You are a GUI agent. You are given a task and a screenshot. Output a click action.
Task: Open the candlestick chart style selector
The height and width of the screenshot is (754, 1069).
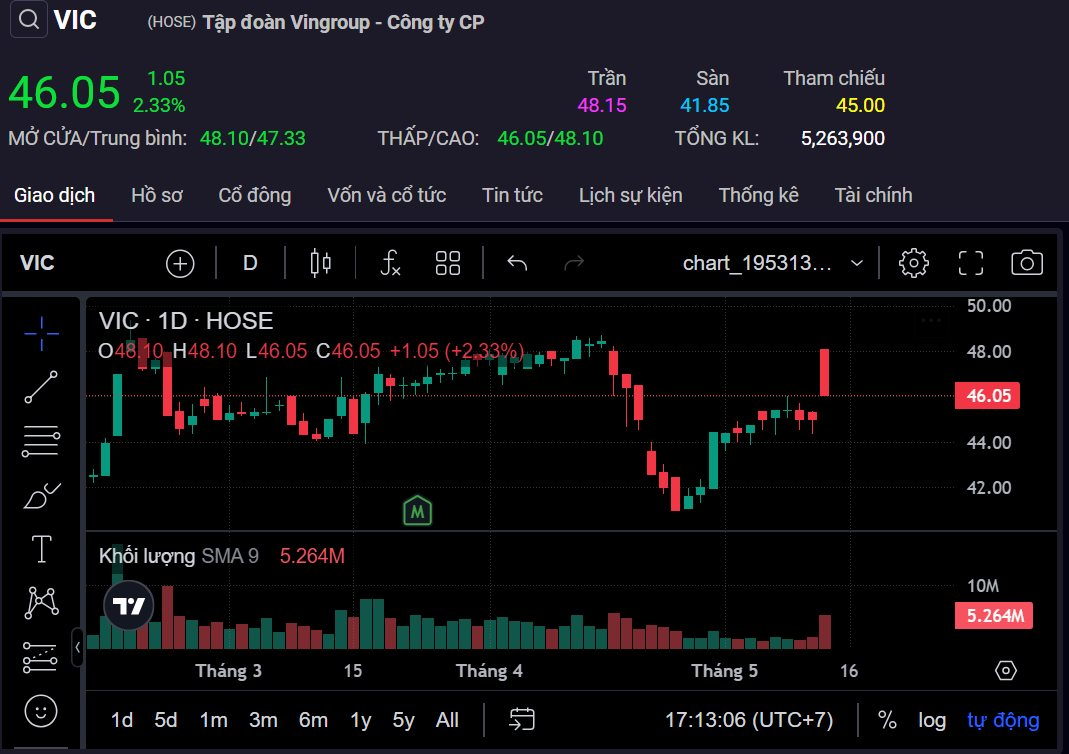pos(320,263)
